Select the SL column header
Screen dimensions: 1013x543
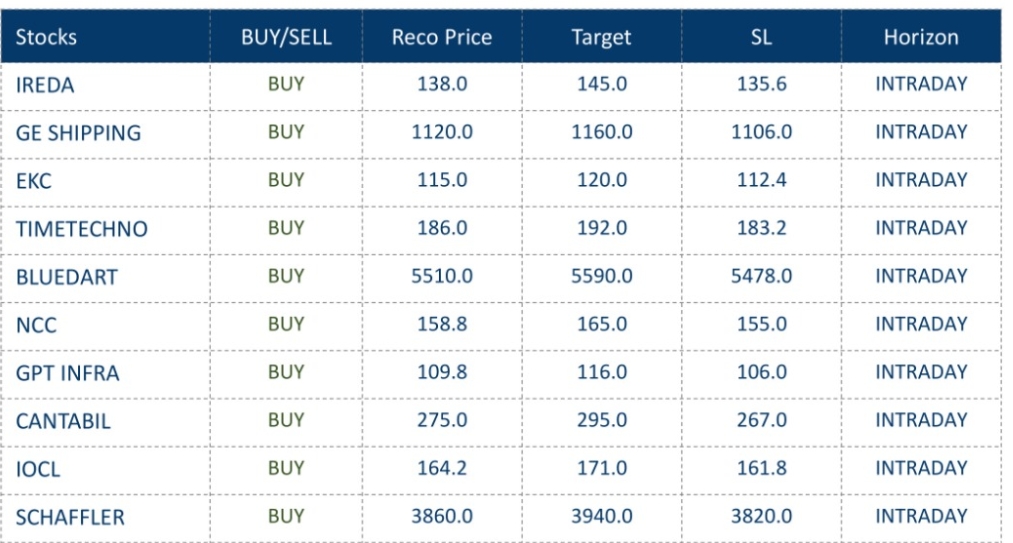click(761, 38)
